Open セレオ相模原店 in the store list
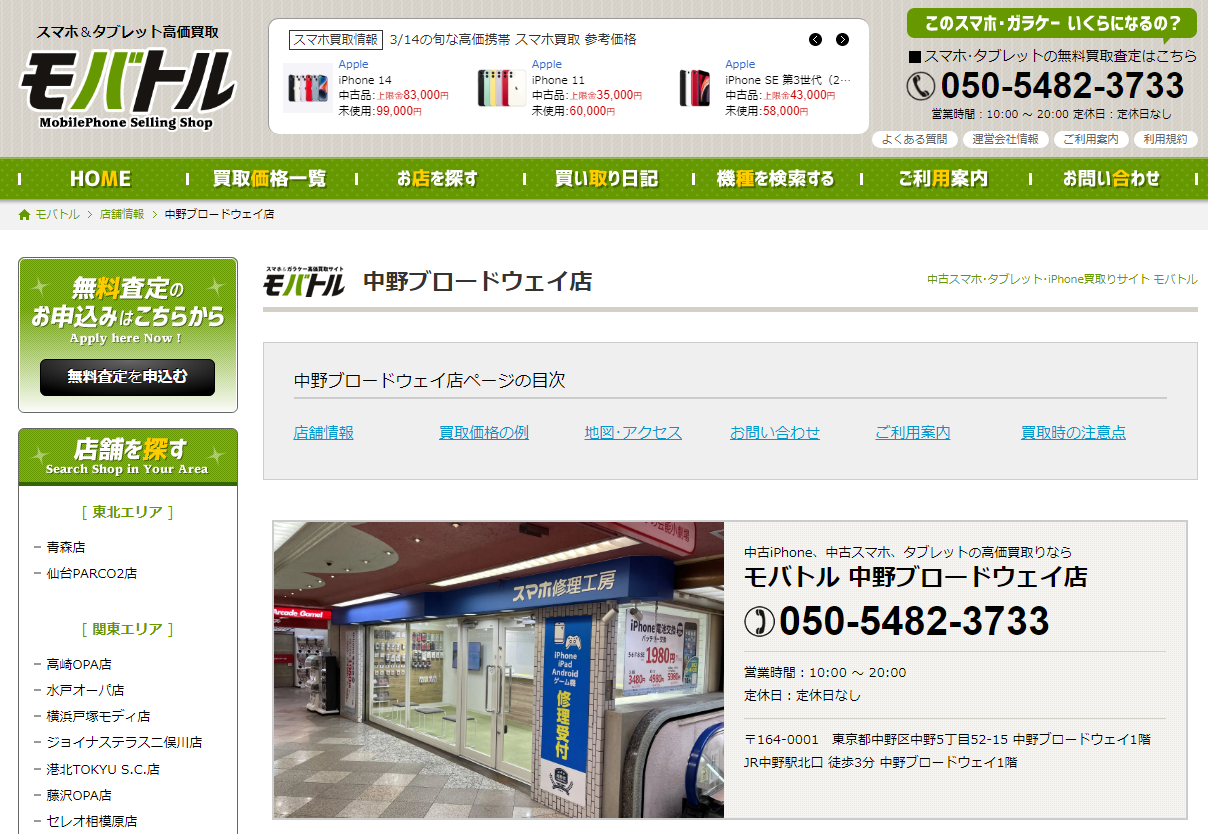 click(92, 822)
